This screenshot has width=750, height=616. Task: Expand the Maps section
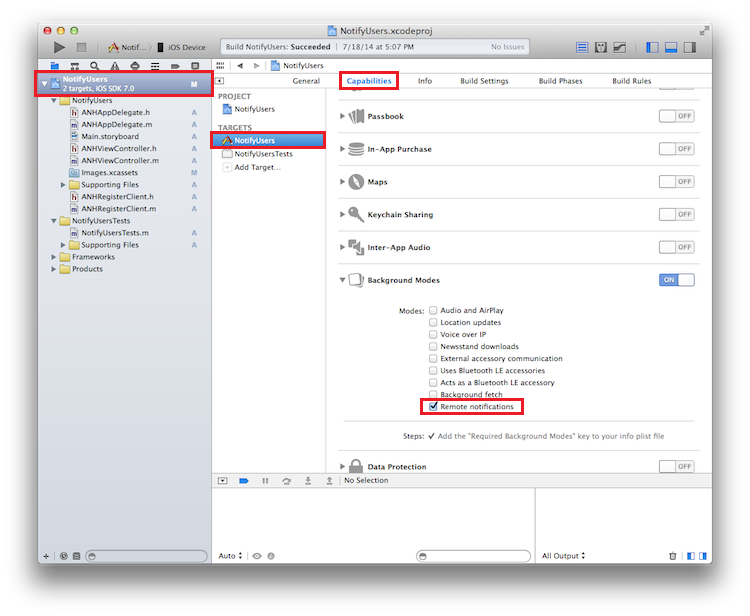(342, 182)
